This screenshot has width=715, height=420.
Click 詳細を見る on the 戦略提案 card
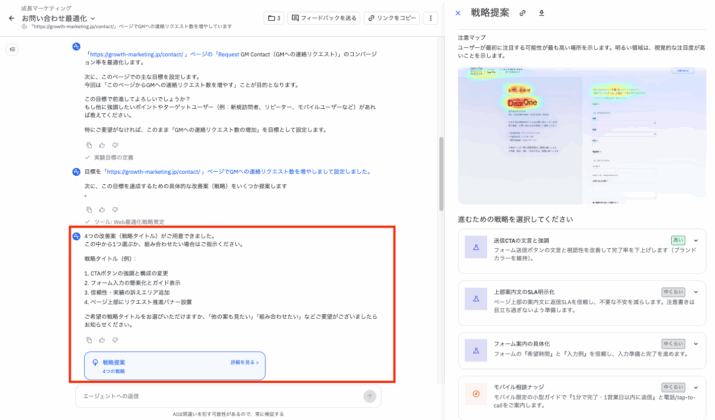click(244, 362)
